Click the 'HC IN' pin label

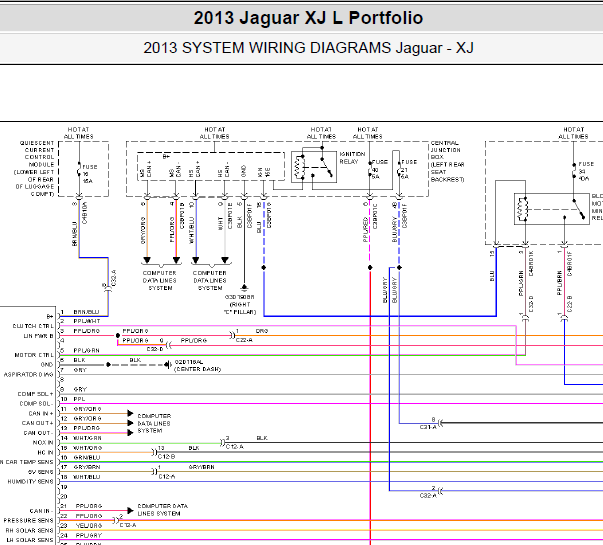tap(45, 453)
